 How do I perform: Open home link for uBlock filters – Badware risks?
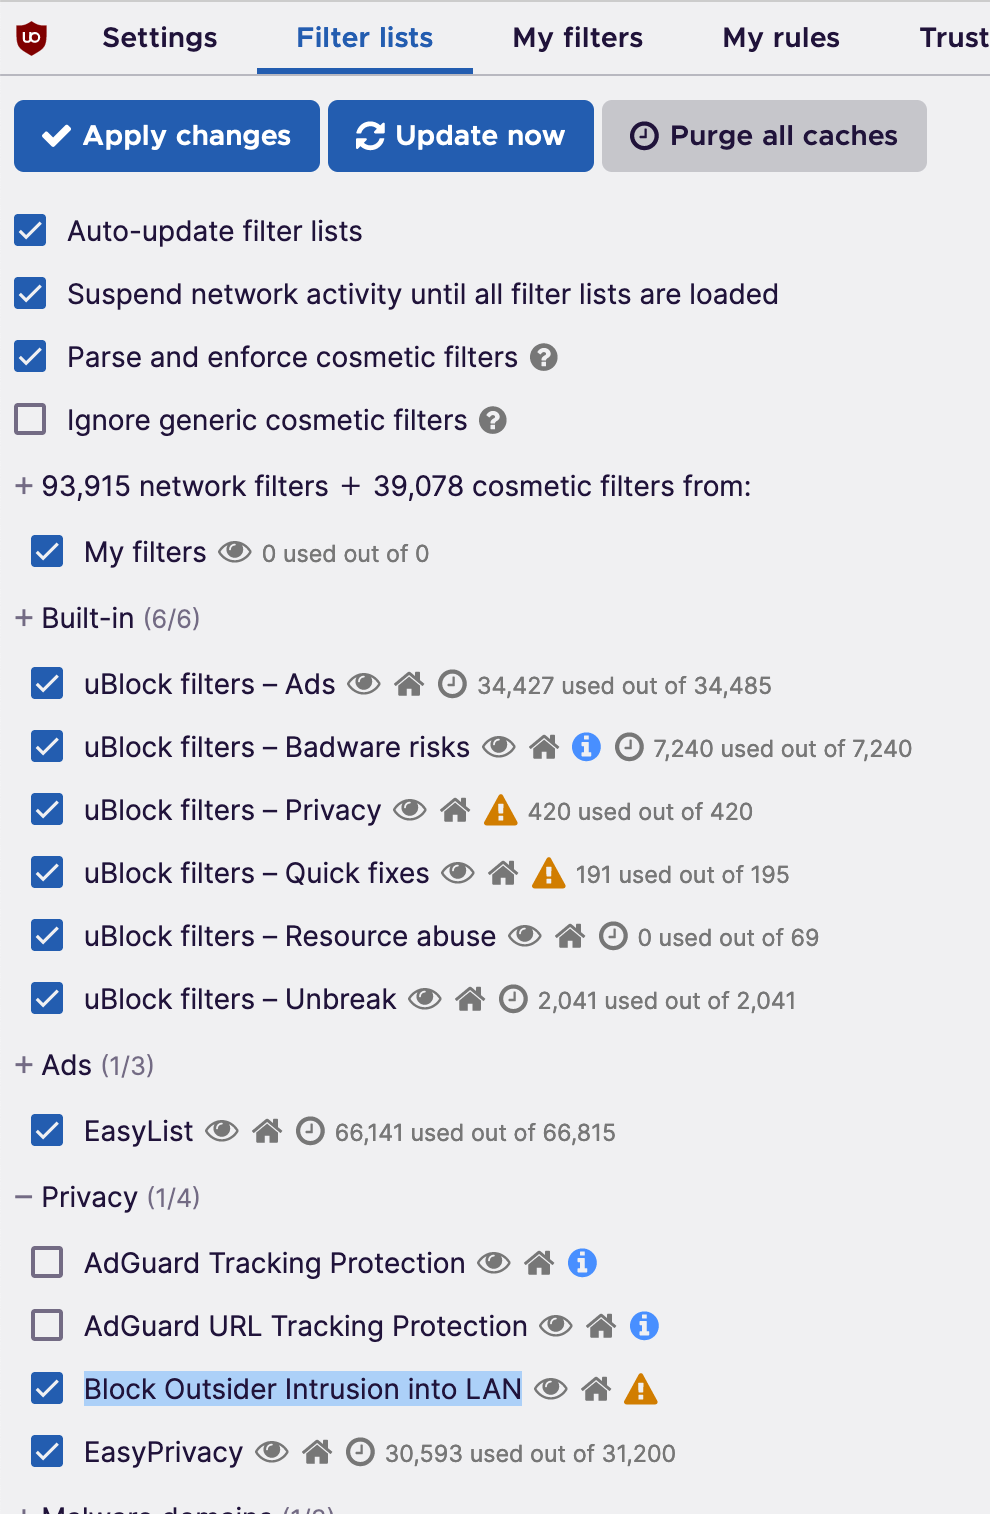544,747
